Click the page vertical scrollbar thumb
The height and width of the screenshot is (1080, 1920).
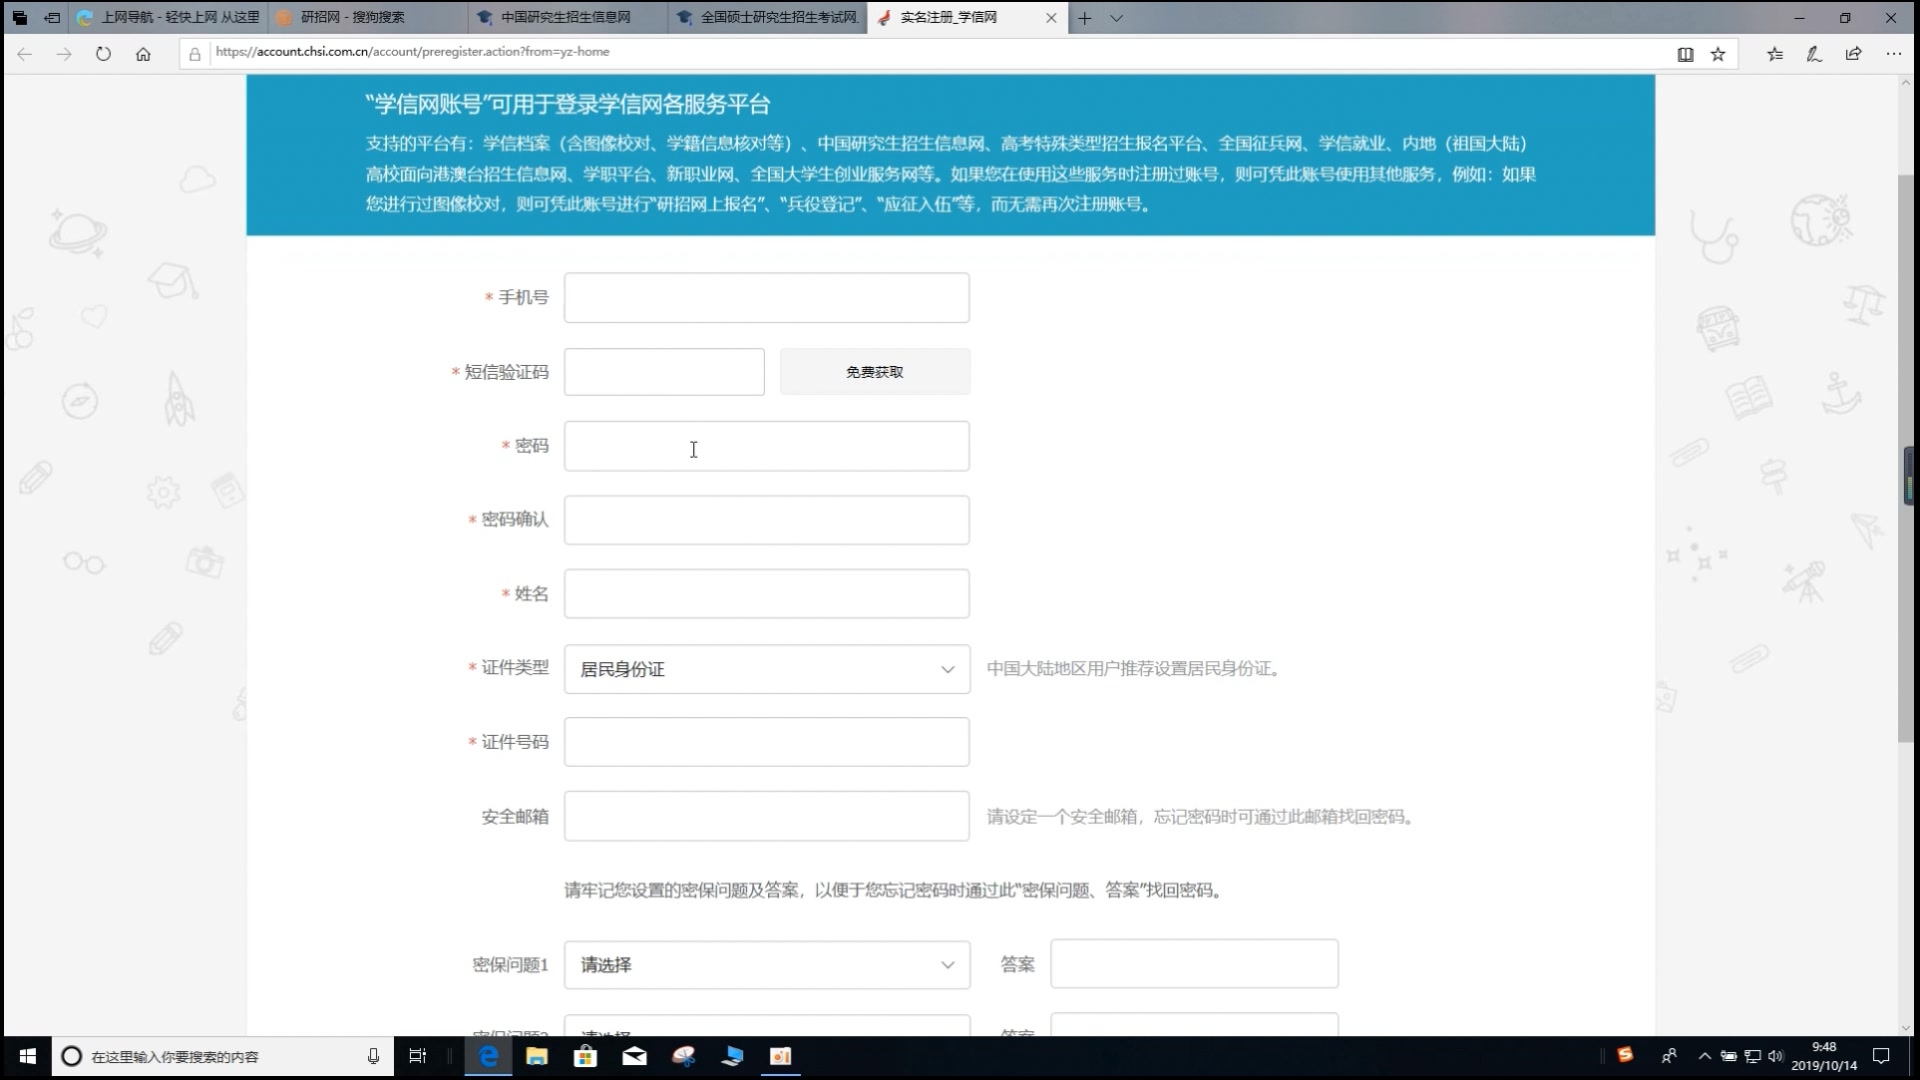(x=1906, y=458)
